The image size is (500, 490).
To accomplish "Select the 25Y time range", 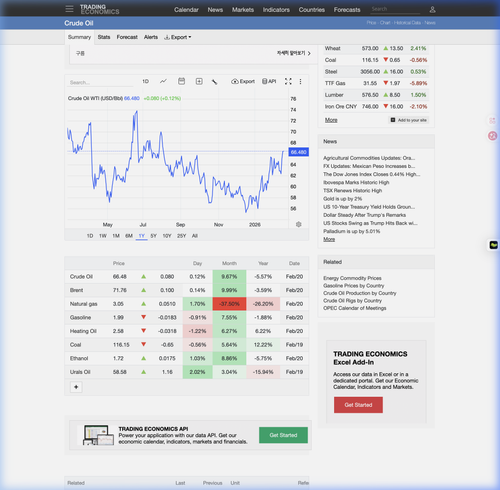I will [181, 236].
